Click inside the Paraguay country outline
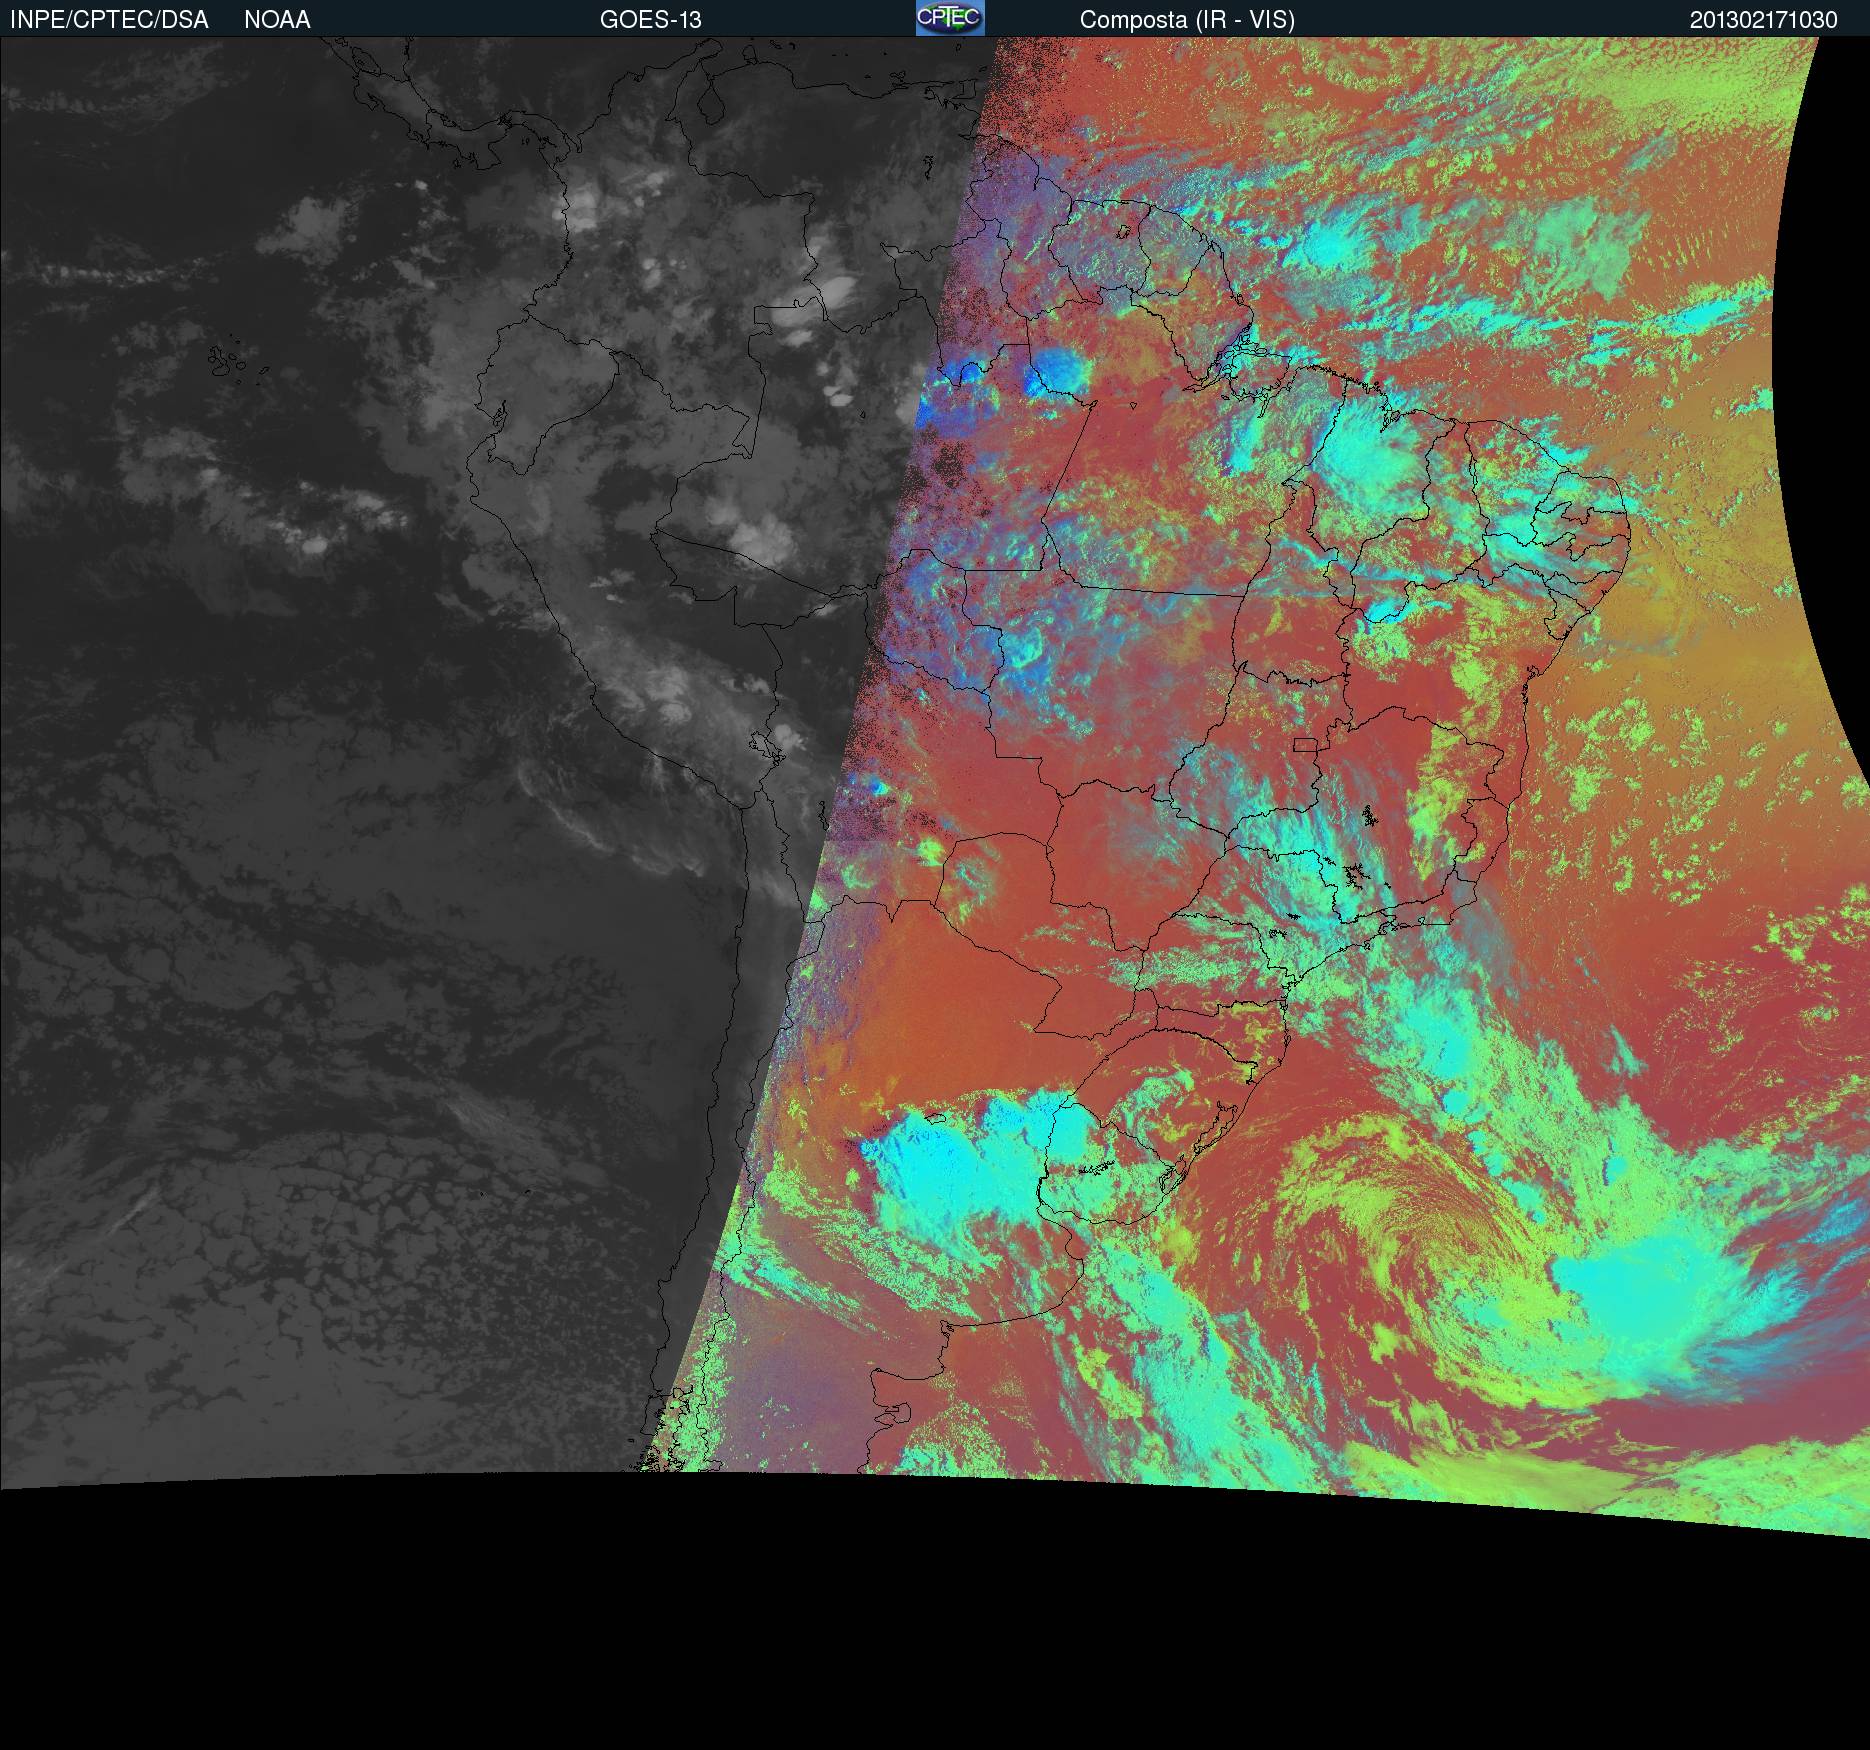 [x=1080, y=960]
